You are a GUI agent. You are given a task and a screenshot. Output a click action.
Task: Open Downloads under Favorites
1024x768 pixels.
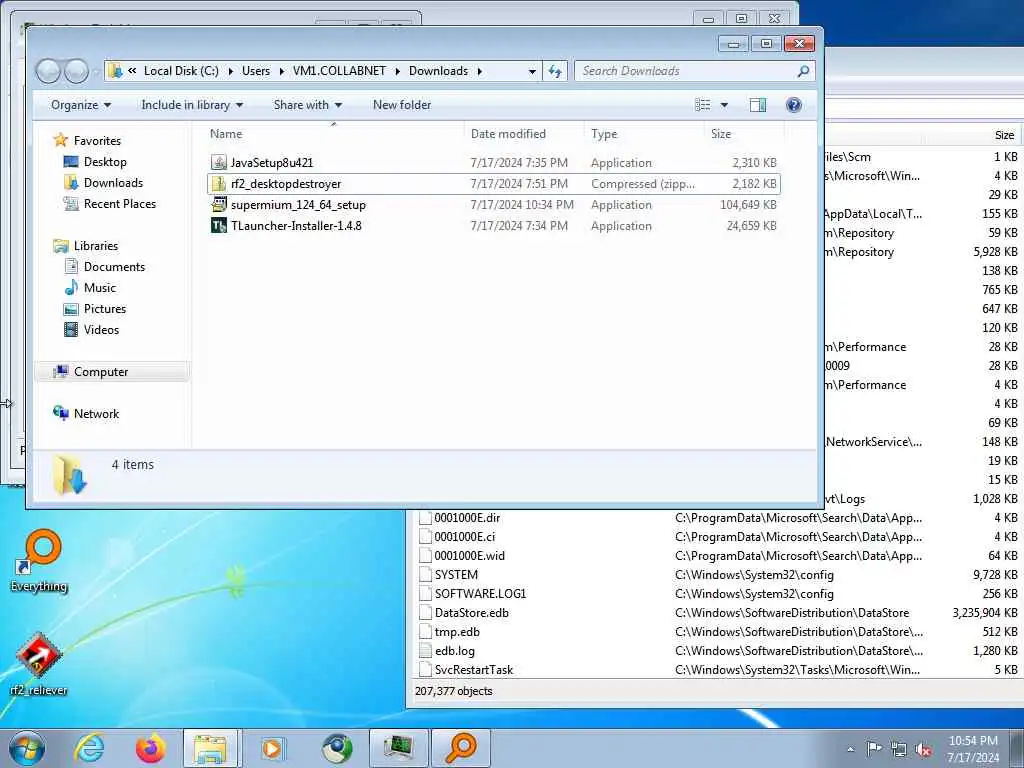click(x=103, y=183)
